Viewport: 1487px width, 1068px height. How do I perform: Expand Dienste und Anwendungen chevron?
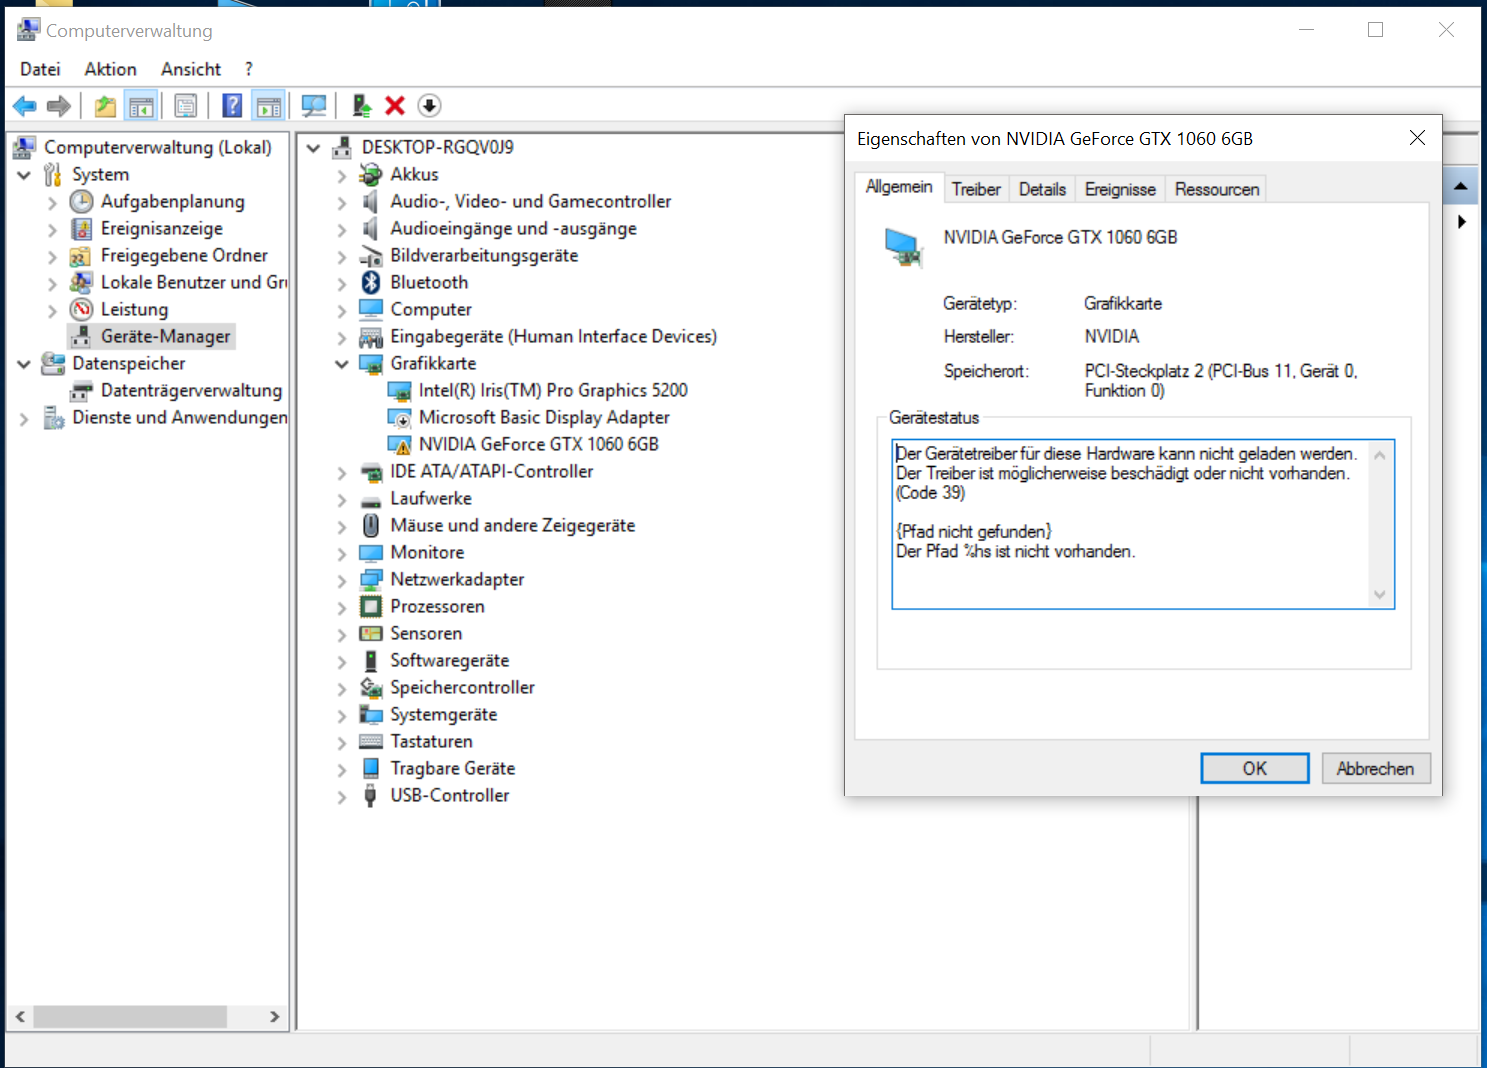(x=24, y=419)
